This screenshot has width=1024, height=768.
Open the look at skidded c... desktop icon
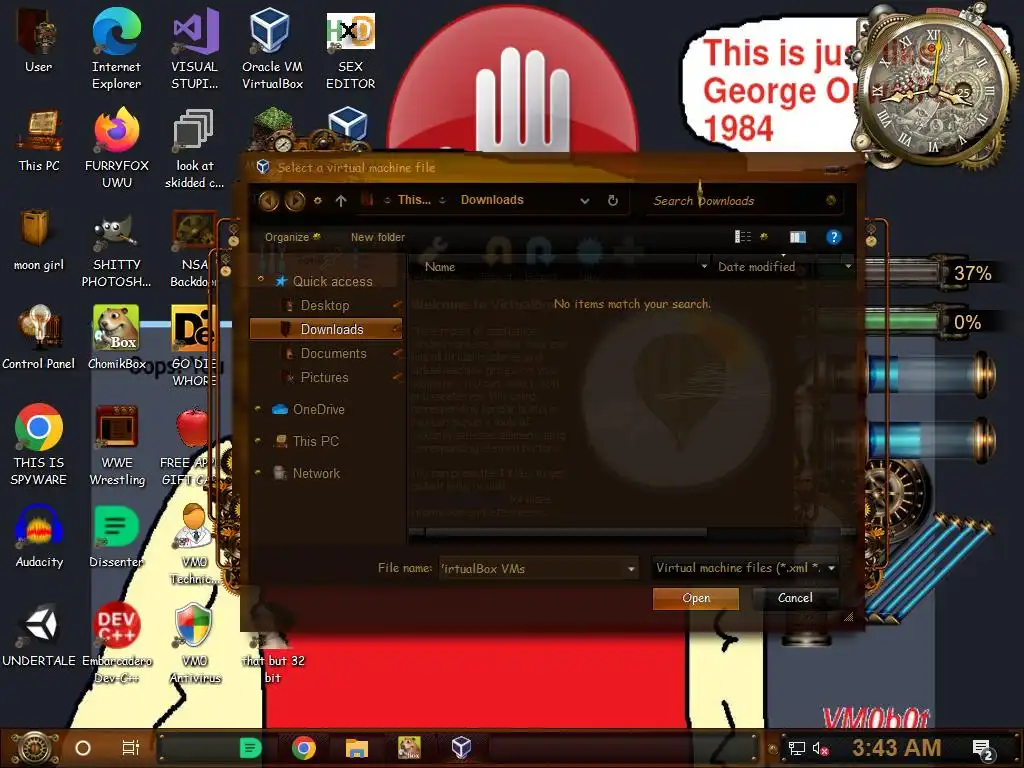[x=194, y=148]
